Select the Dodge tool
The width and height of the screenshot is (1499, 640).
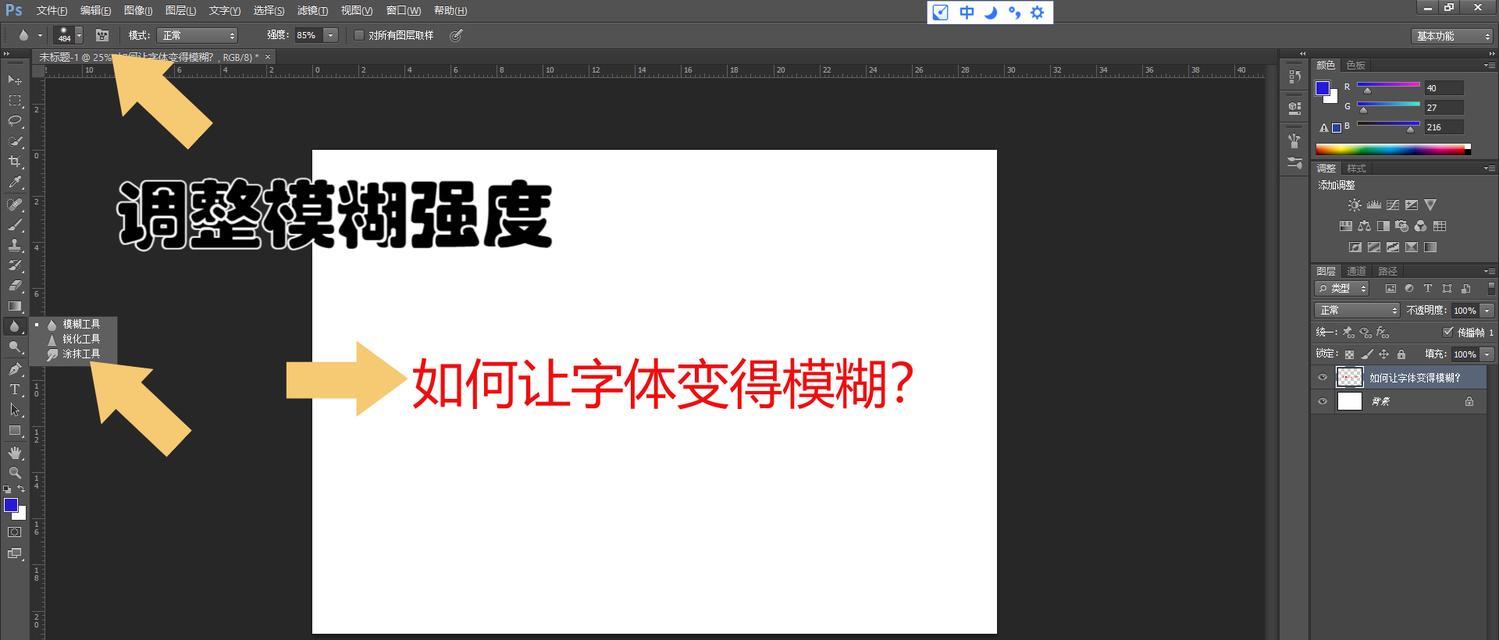15,347
